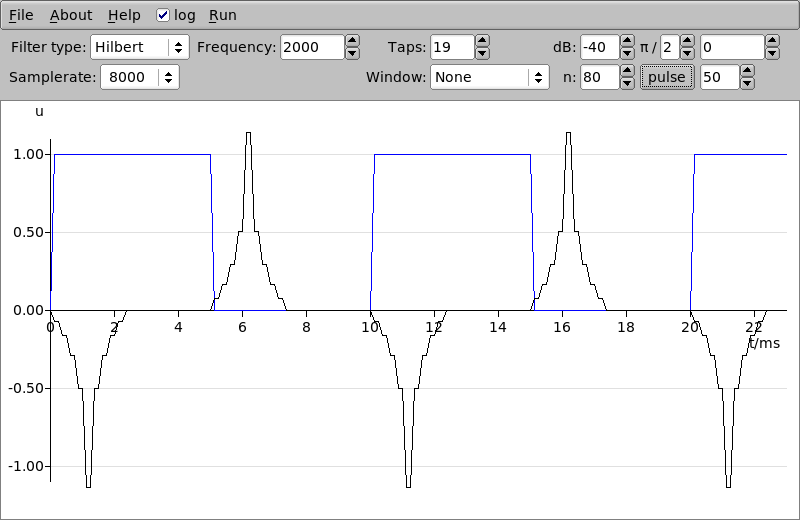Click the 1.00 y-axis label
This screenshot has width=800, height=520.
28,154
